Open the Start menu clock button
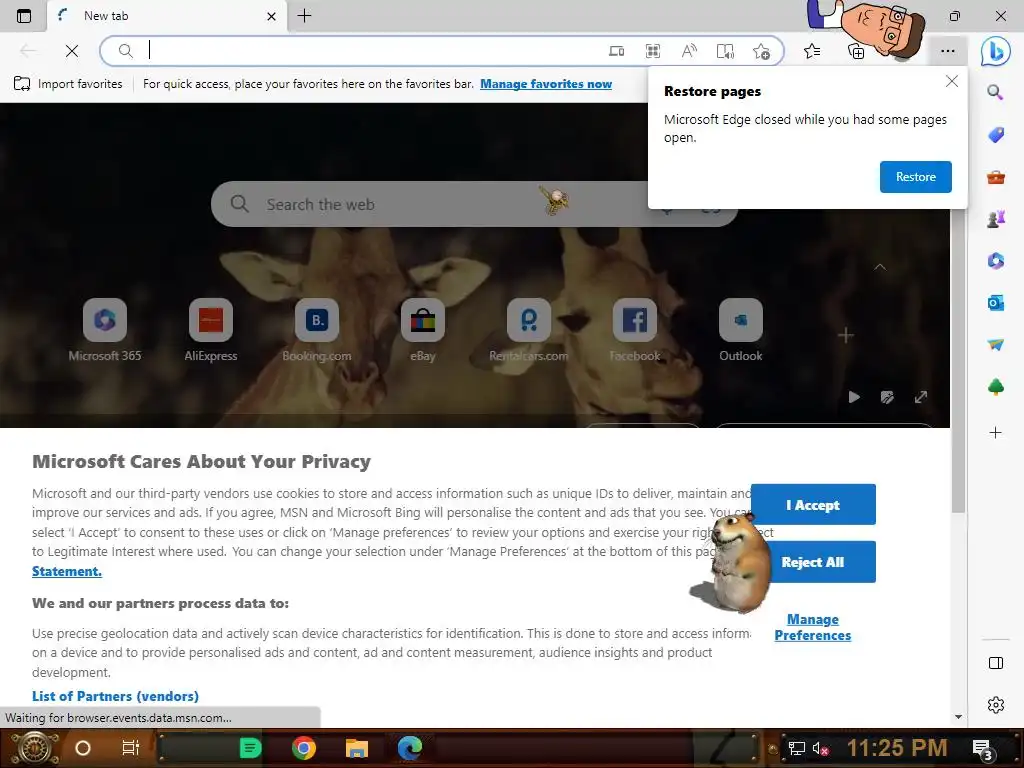The image size is (1024, 768). coord(33,748)
